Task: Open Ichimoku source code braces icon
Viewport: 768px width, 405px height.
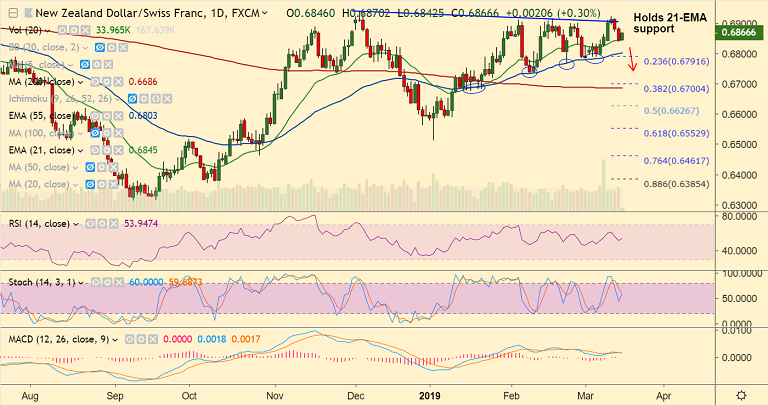Action: (x=155, y=99)
